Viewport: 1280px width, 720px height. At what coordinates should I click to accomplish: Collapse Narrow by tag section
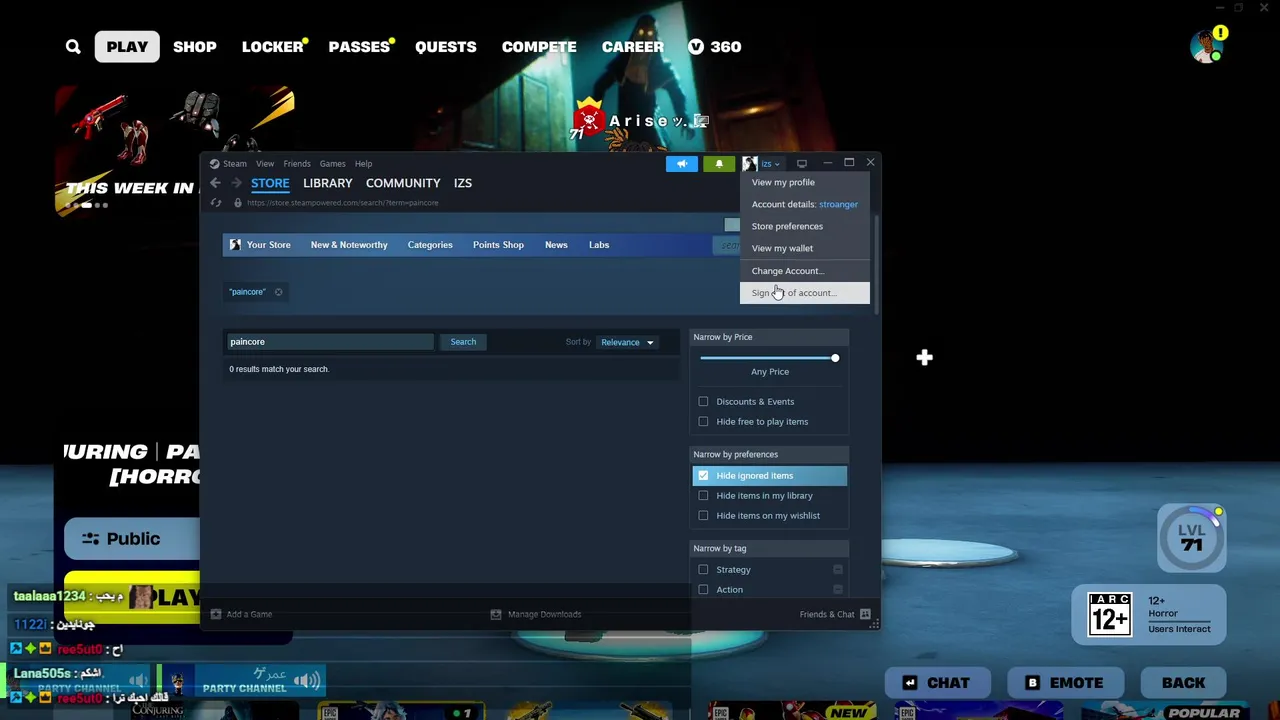pos(770,548)
